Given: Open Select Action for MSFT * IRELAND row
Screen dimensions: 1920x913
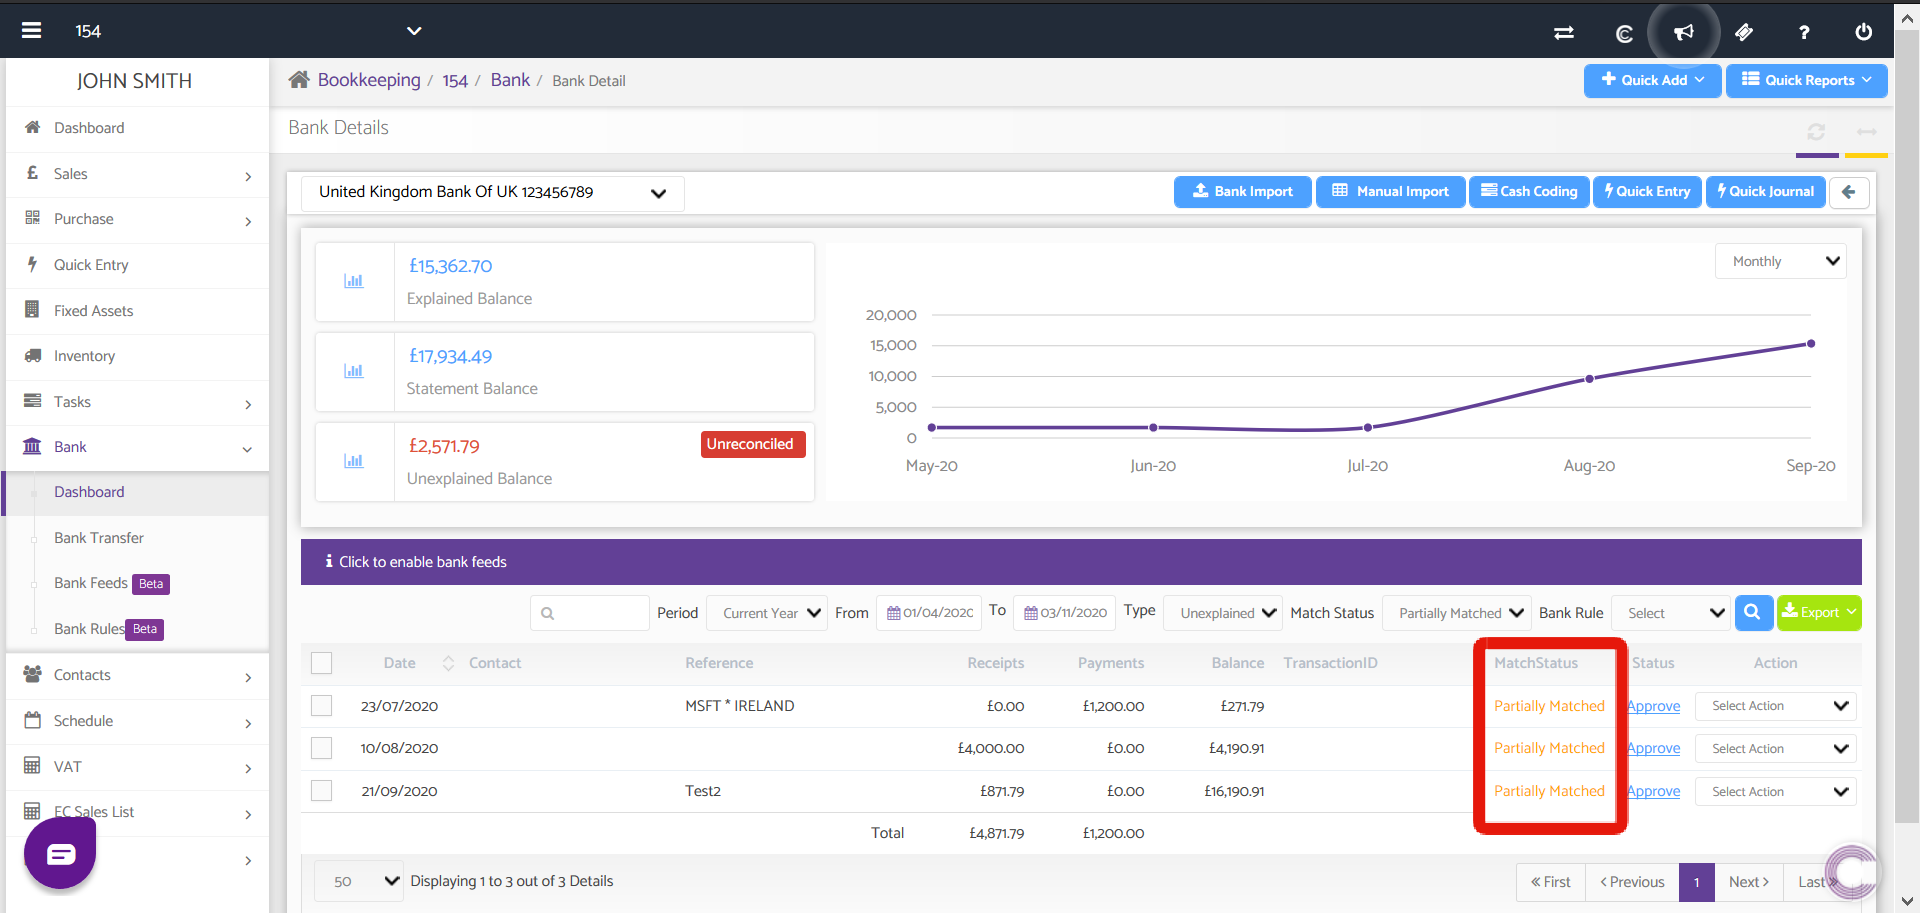Looking at the screenshot, I should 1776,706.
